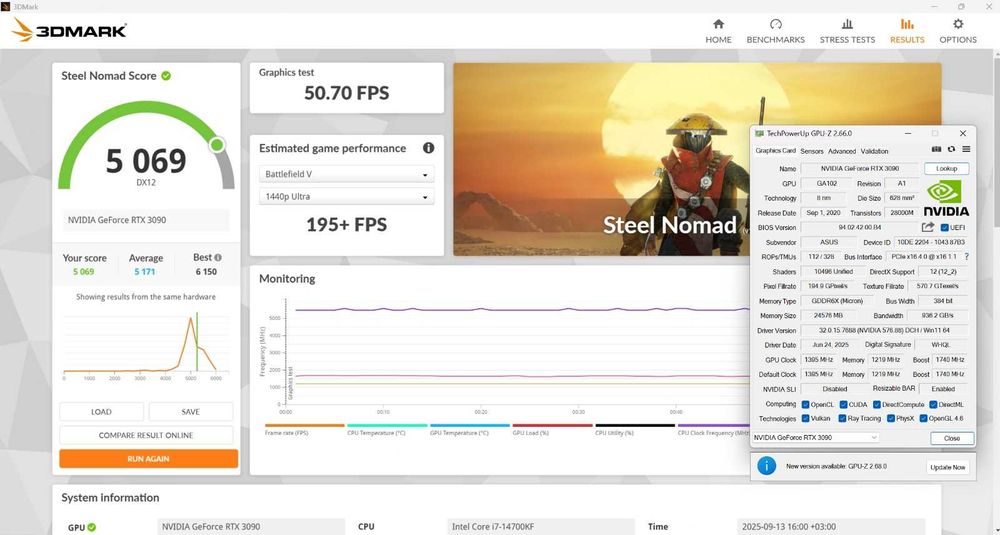Open the Results section
The image size is (1000, 535).
(x=907, y=31)
